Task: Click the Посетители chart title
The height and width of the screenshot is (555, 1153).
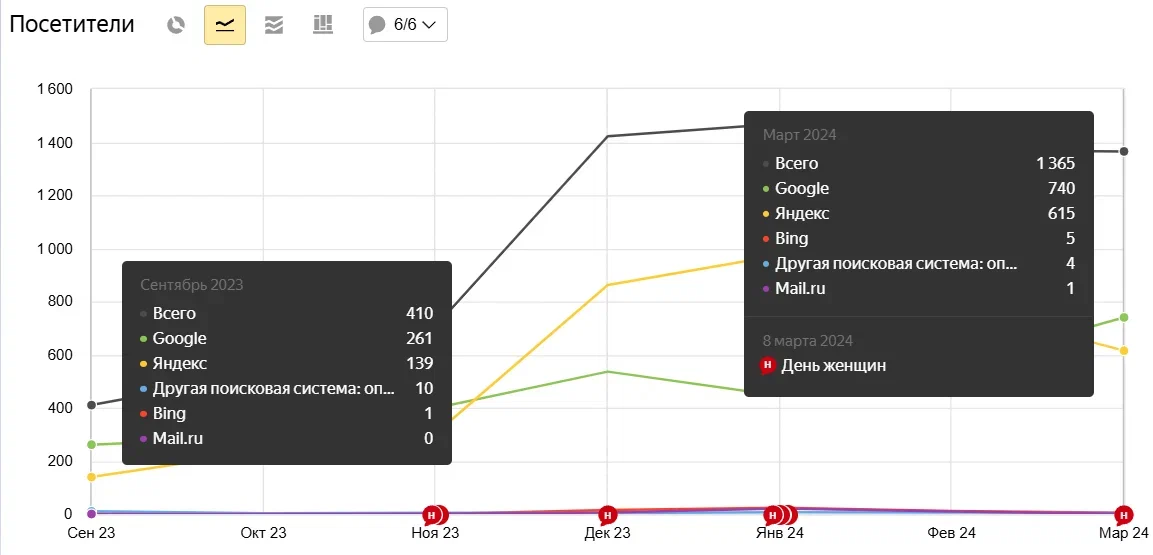Action: tap(72, 25)
